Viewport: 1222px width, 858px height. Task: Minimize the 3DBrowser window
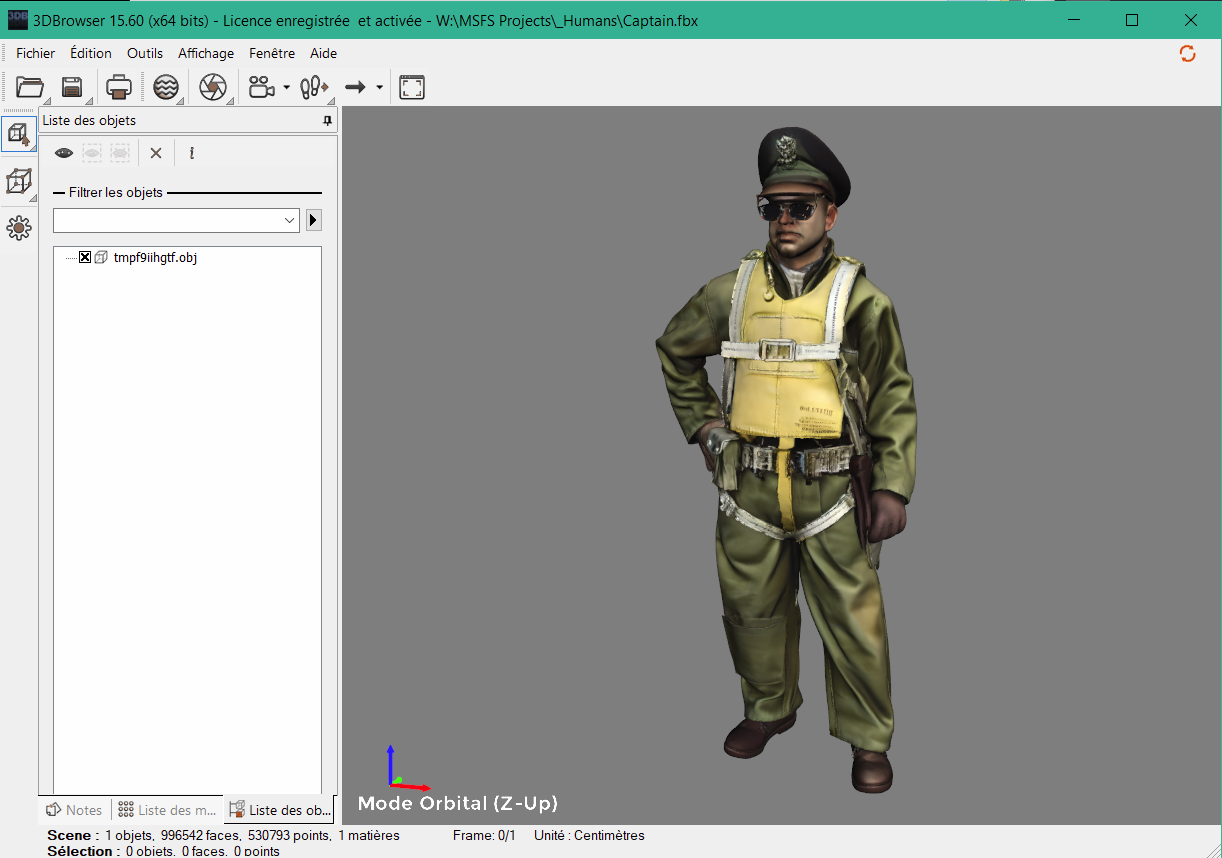pyautogui.click(x=1073, y=20)
